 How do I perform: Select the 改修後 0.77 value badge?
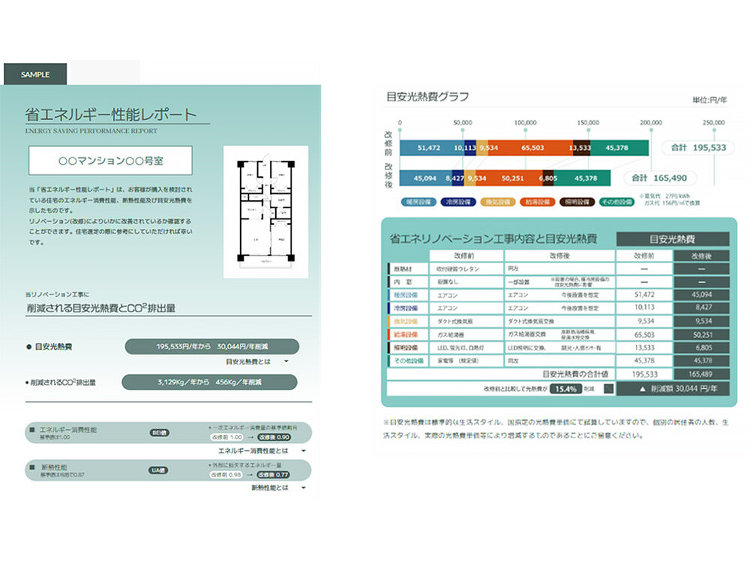(x=273, y=475)
